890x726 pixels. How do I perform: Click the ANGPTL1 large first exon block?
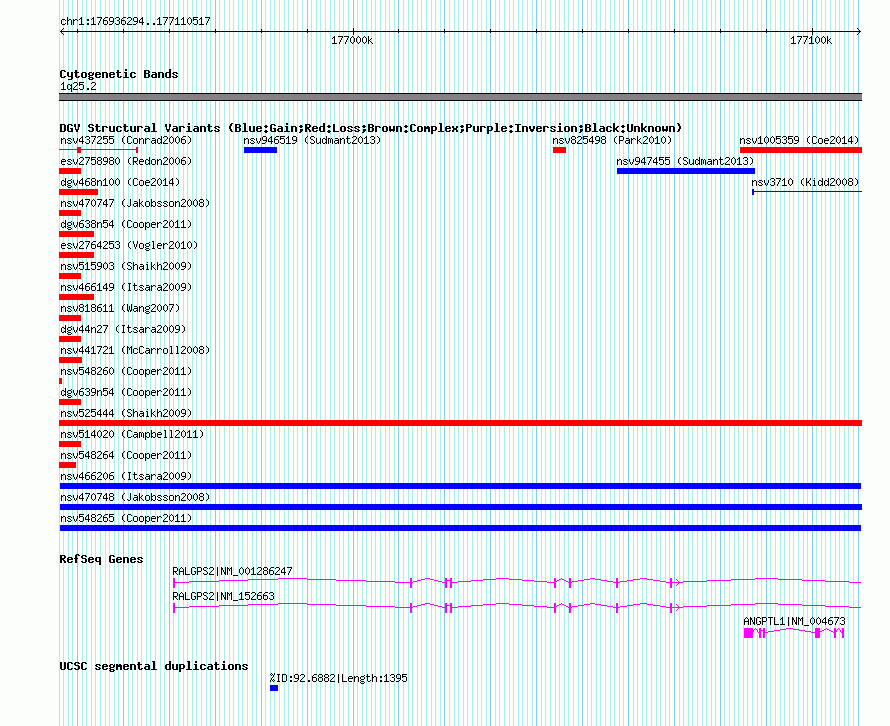point(748,633)
